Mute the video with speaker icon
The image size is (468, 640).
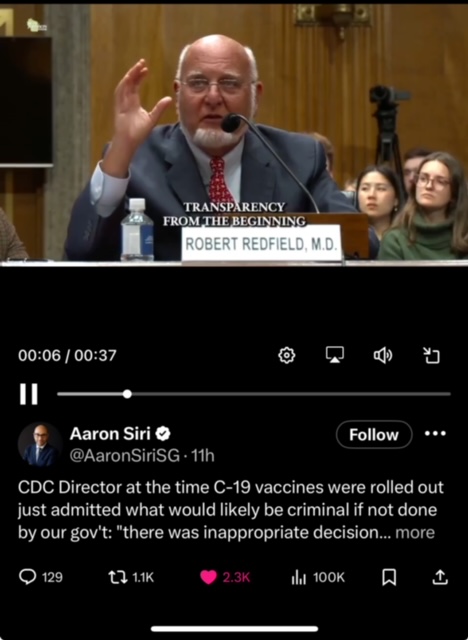(383, 356)
